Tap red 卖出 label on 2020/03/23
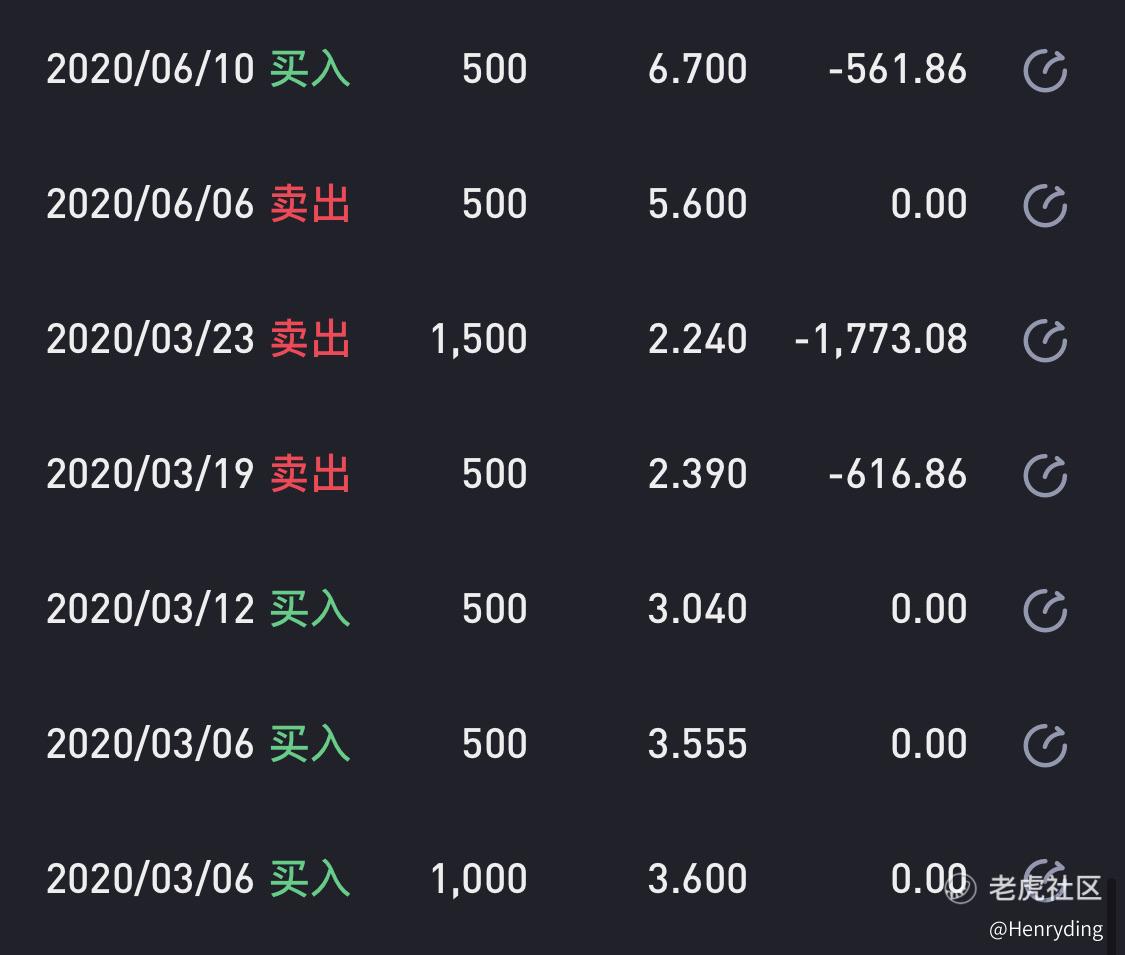The width and height of the screenshot is (1125, 955). tap(310, 339)
